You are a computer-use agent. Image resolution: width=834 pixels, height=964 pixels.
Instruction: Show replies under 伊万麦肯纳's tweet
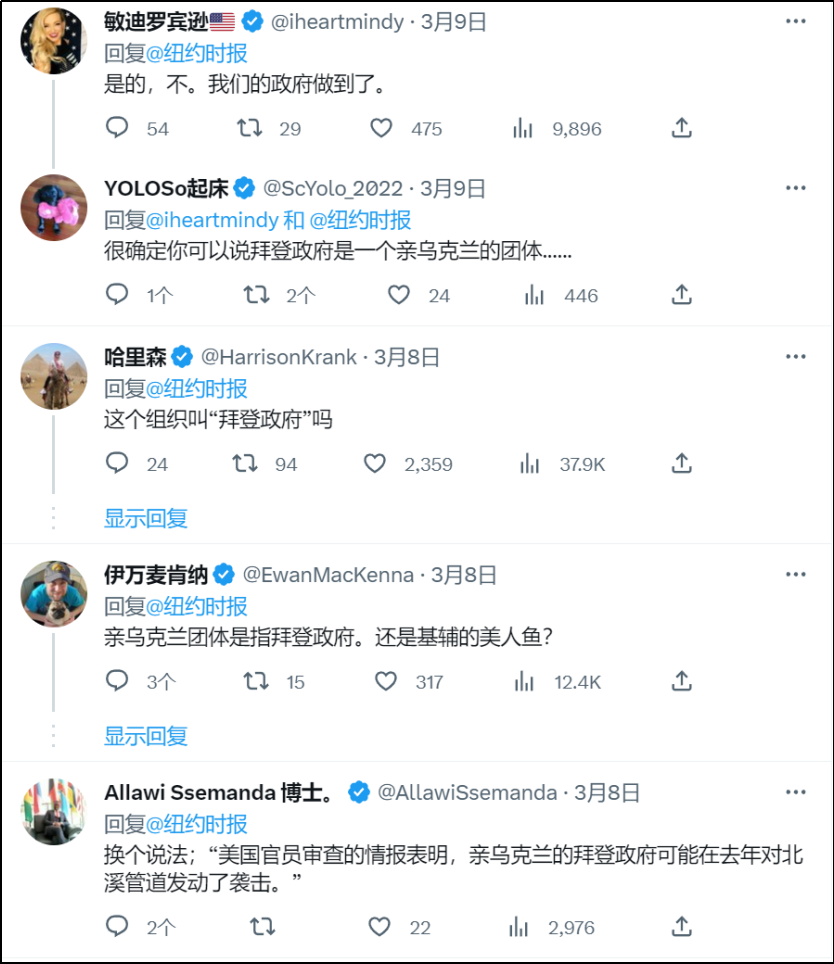[x=146, y=736]
